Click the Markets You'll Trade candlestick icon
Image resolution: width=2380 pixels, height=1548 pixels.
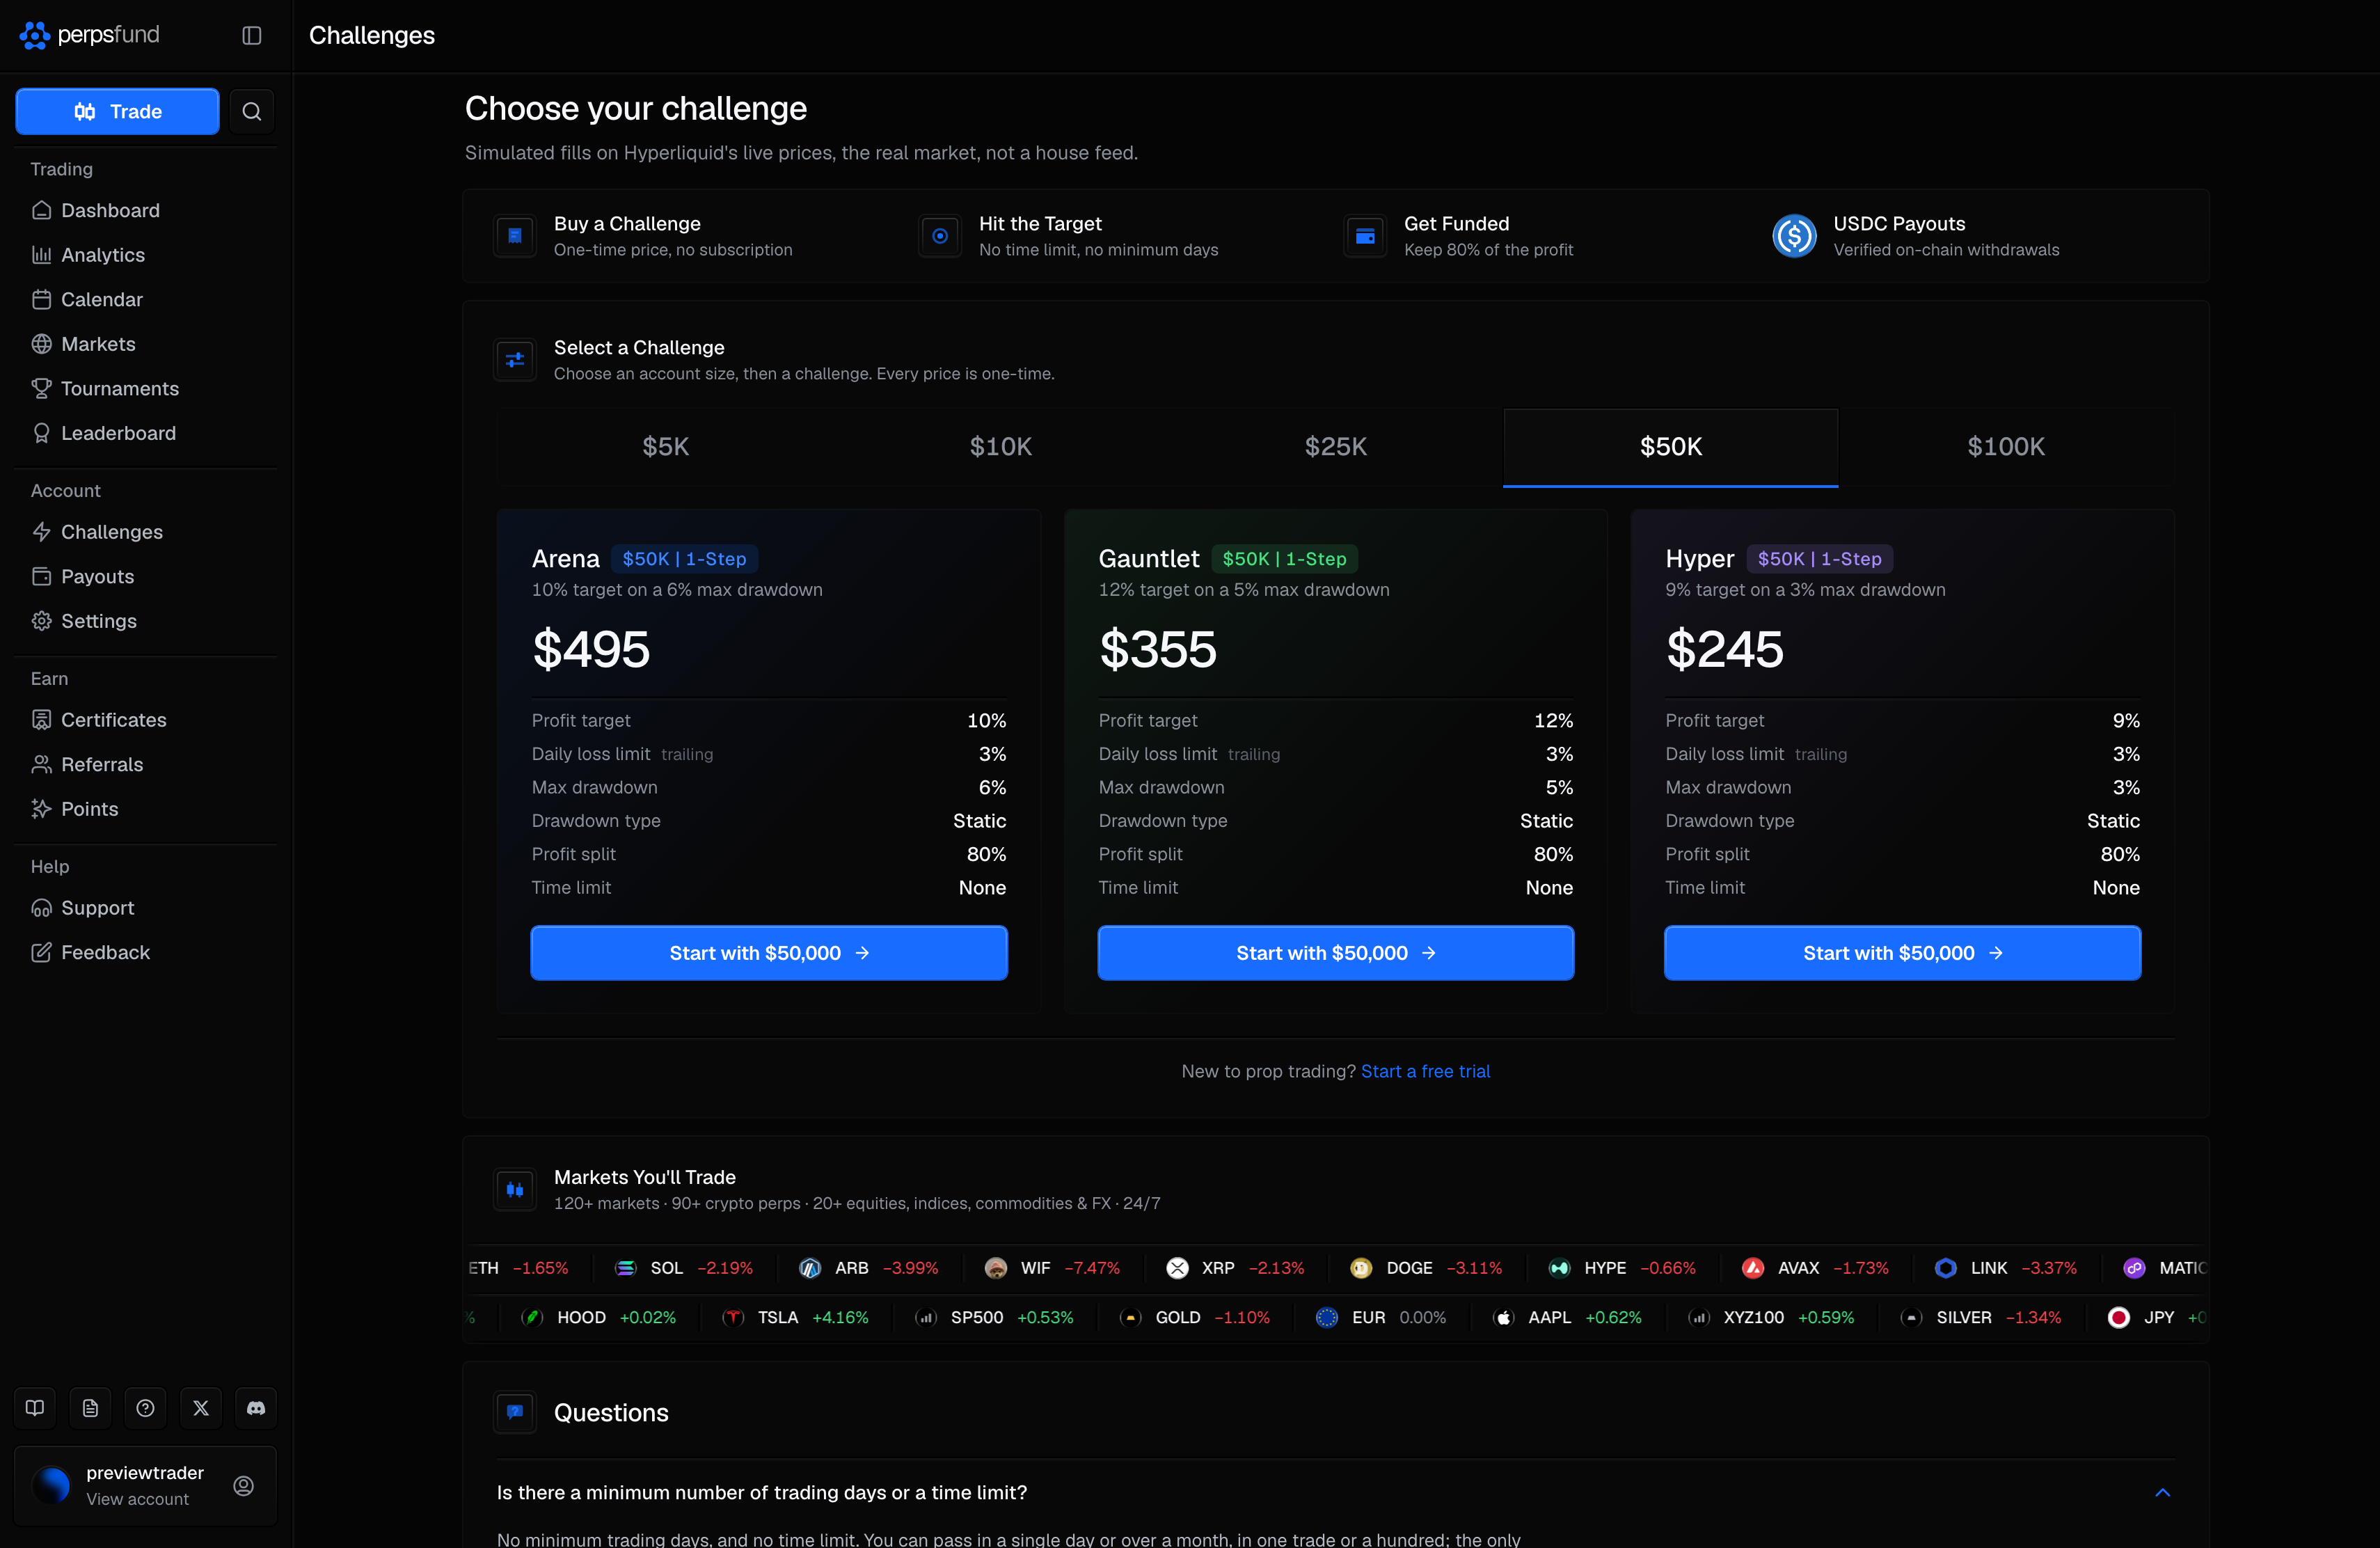(515, 1190)
